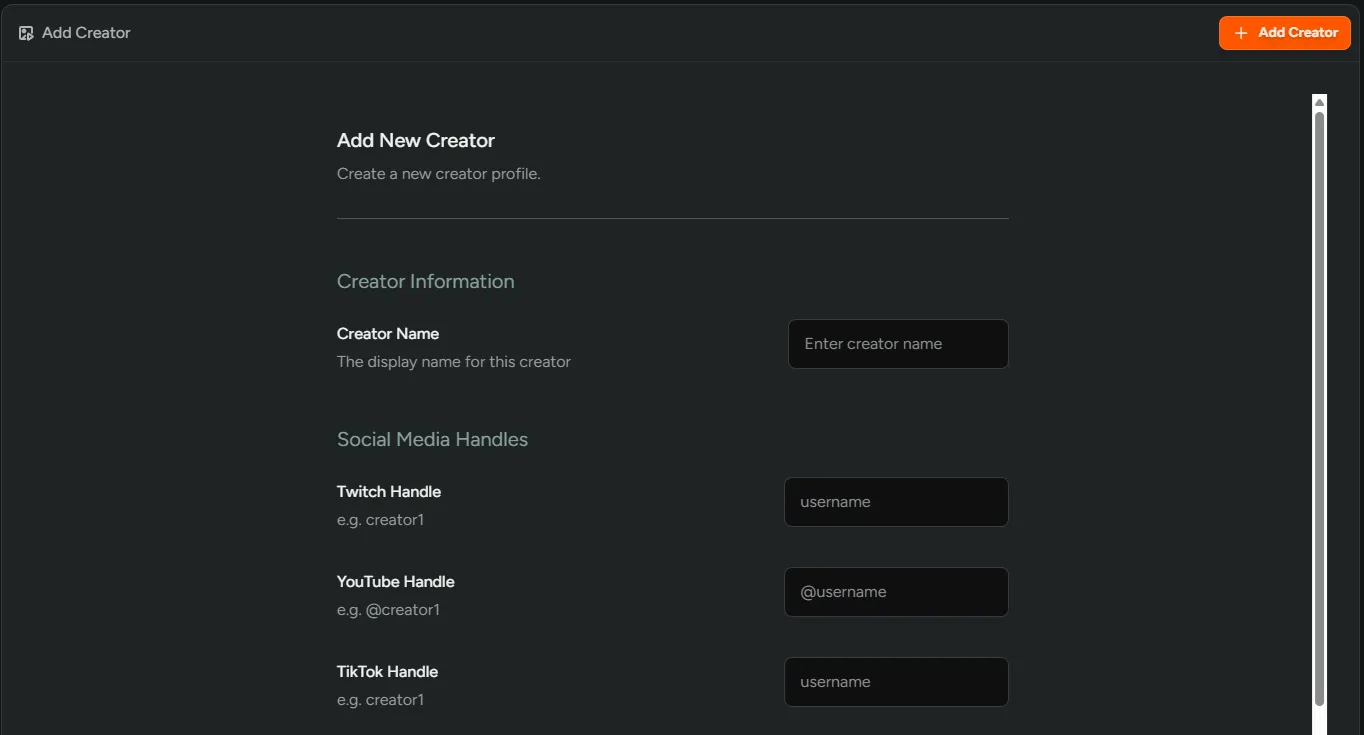The height and width of the screenshot is (735, 1364).
Task: Focus the Twitch Handle username field
Action: pyautogui.click(x=896, y=501)
